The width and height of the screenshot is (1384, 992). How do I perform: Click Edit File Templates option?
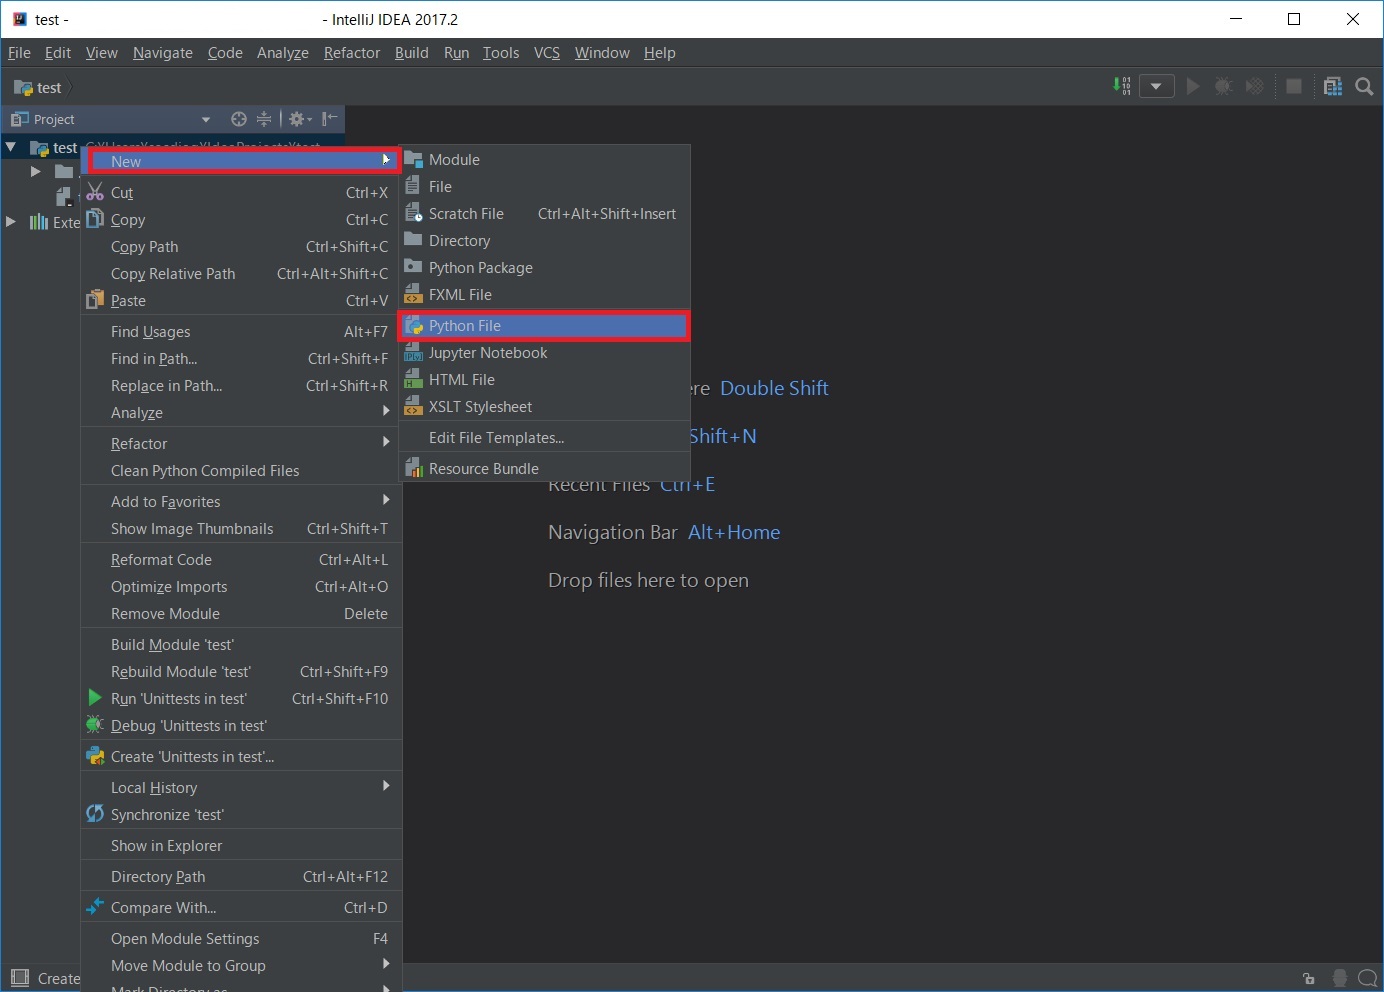click(496, 438)
